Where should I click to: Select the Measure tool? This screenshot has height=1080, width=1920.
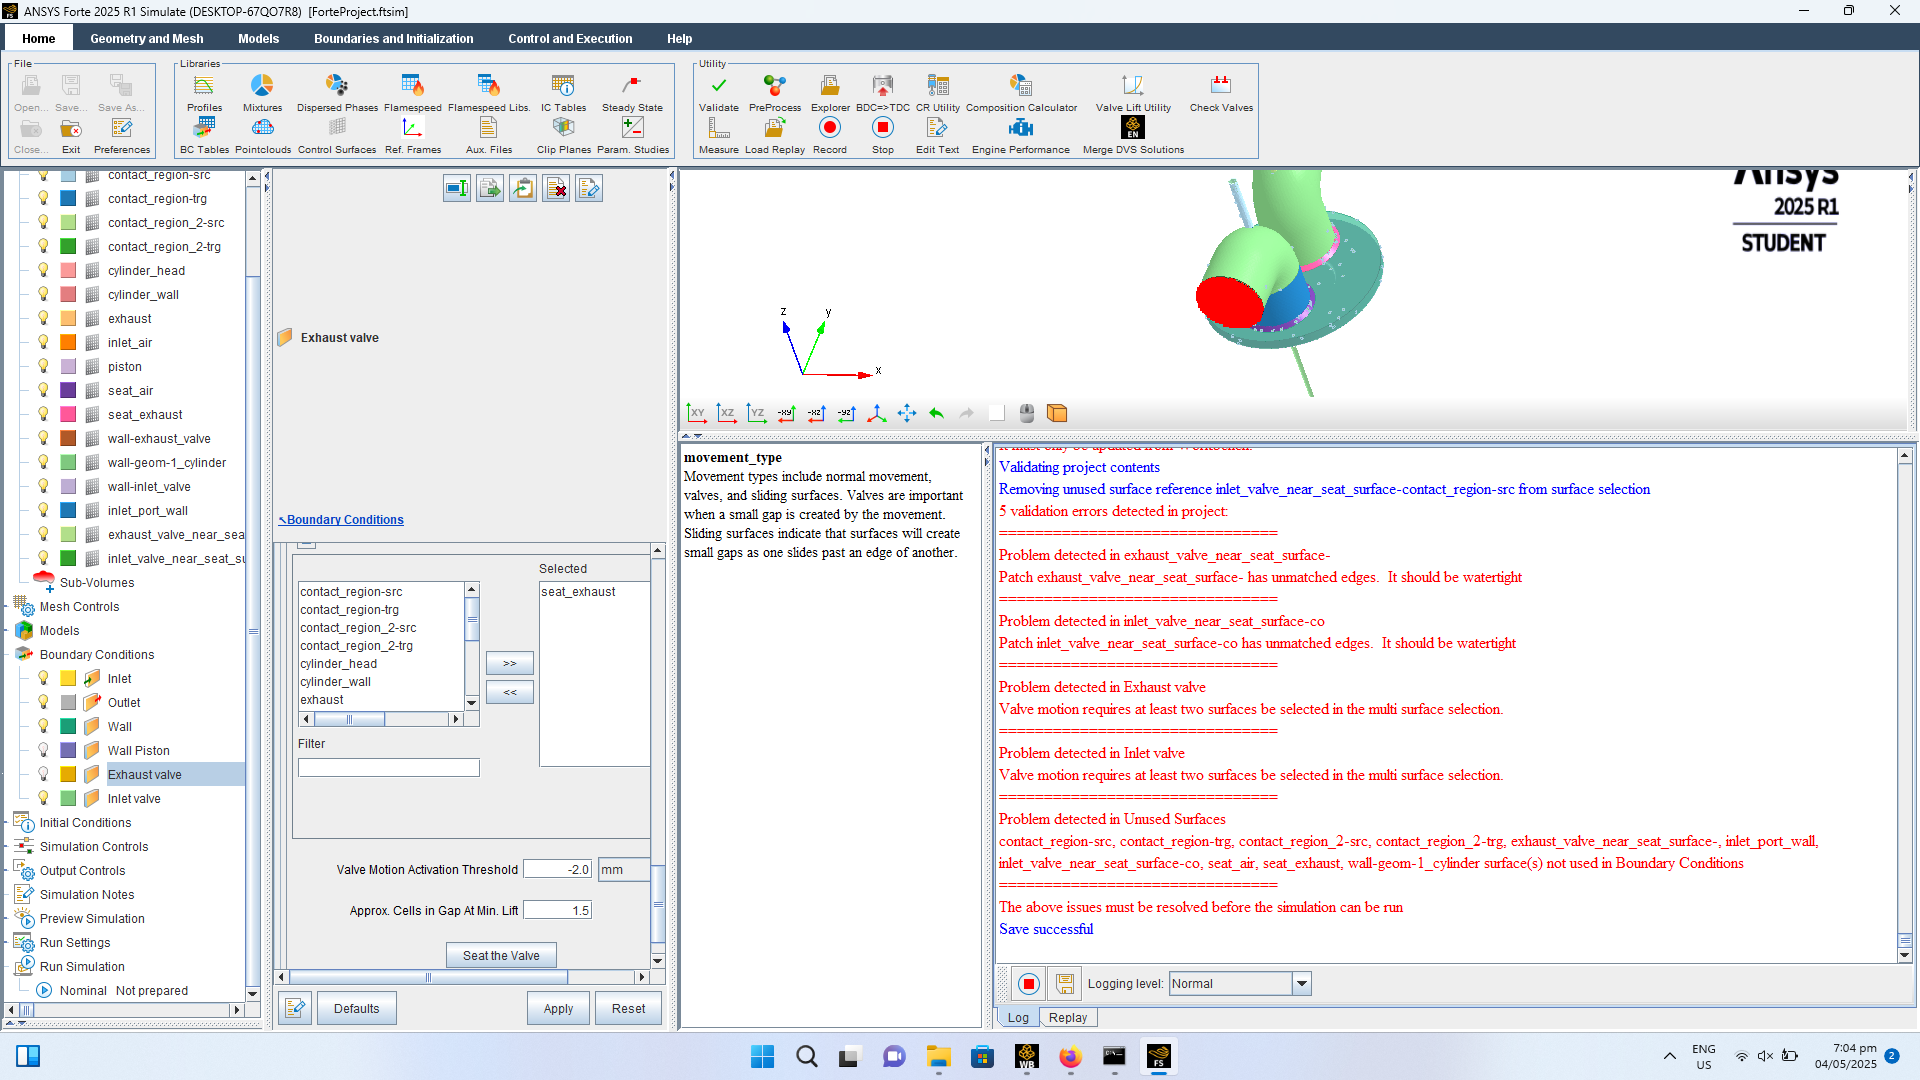(x=718, y=135)
